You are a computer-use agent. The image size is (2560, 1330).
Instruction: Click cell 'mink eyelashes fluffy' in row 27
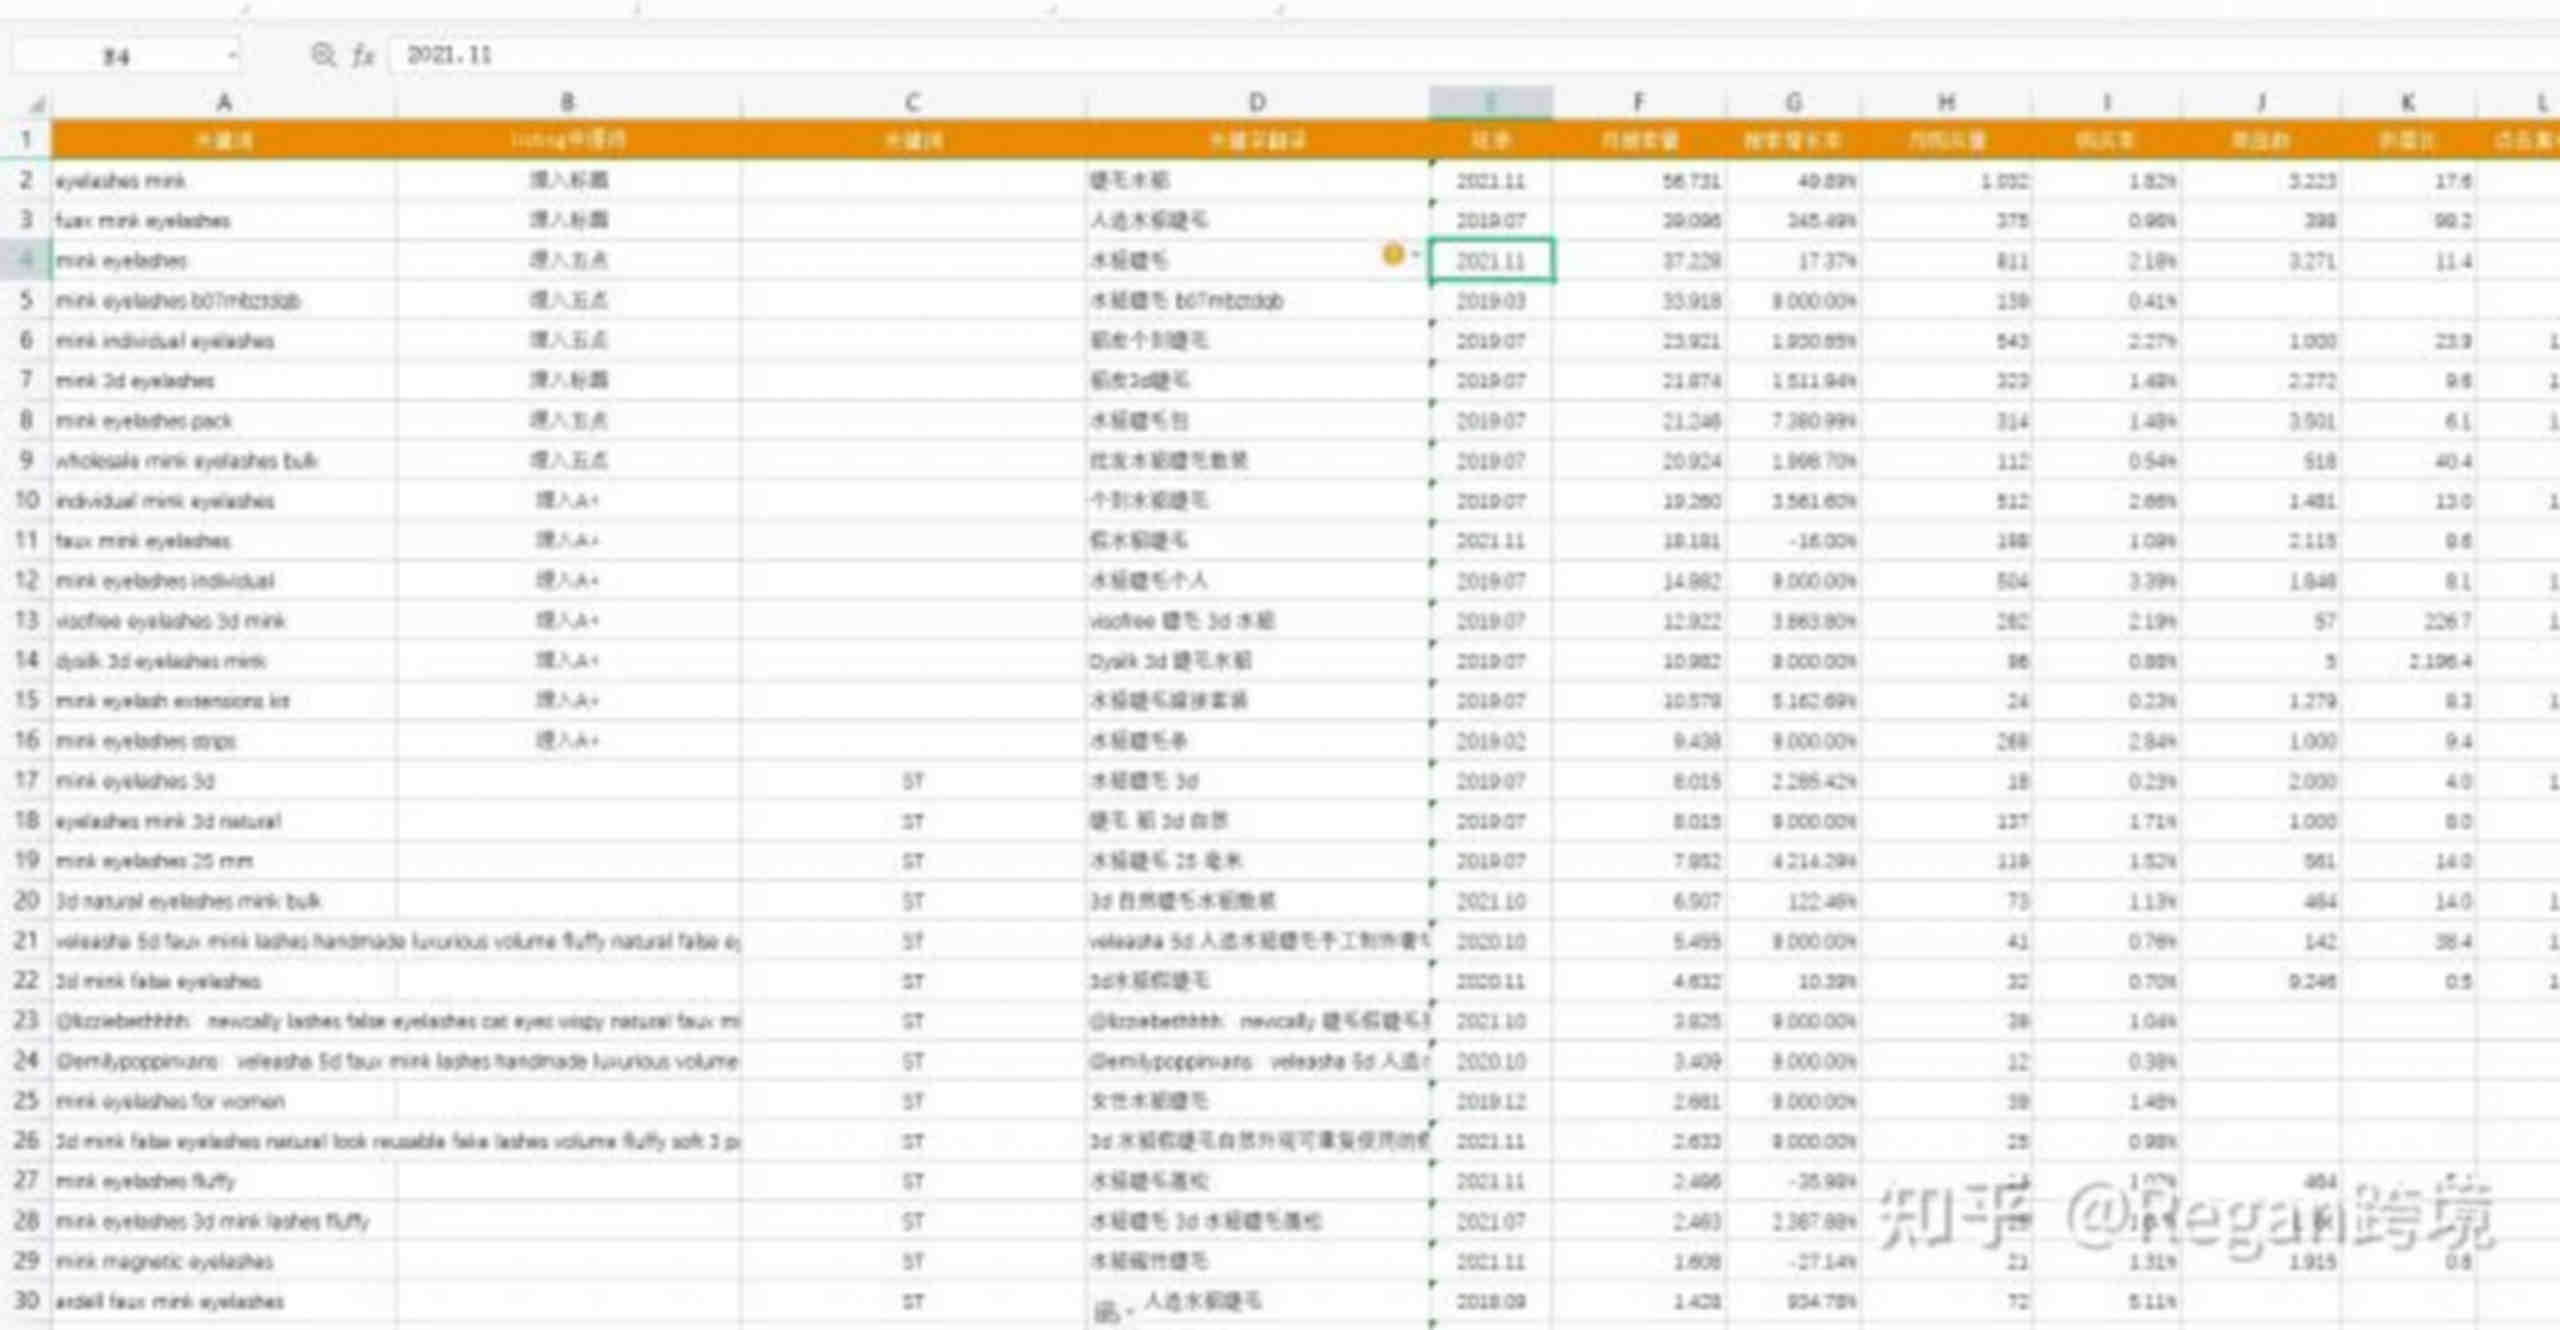pos(224,1180)
